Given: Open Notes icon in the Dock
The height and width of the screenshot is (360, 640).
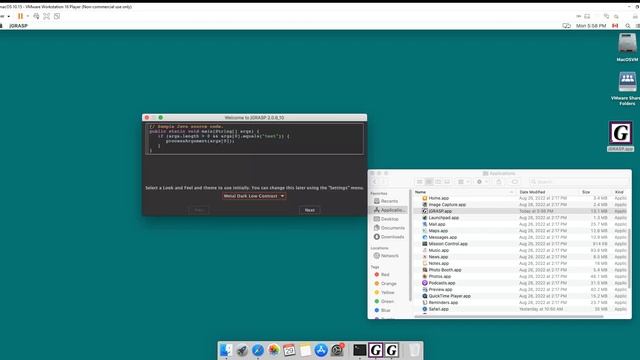Looking at the screenshot, I should (305, 350).
